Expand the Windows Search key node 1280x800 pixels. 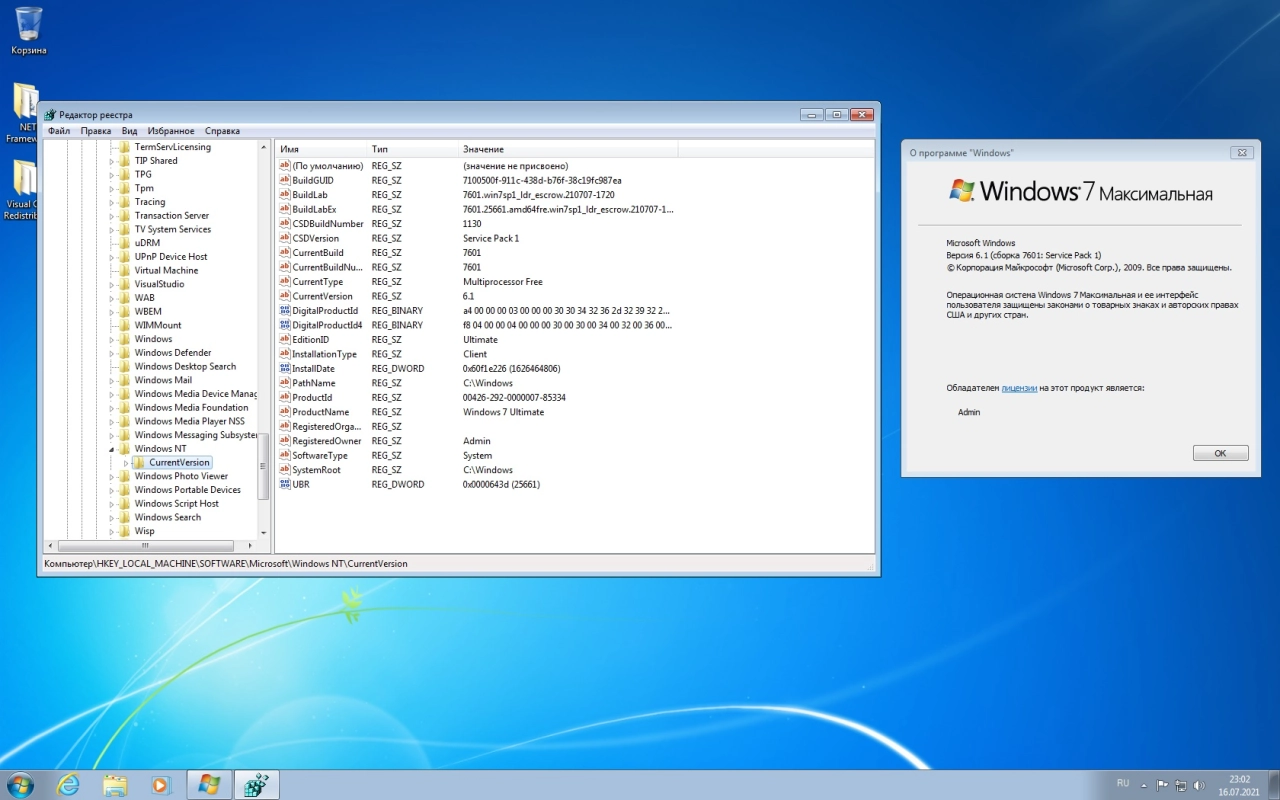coord(112,518)
